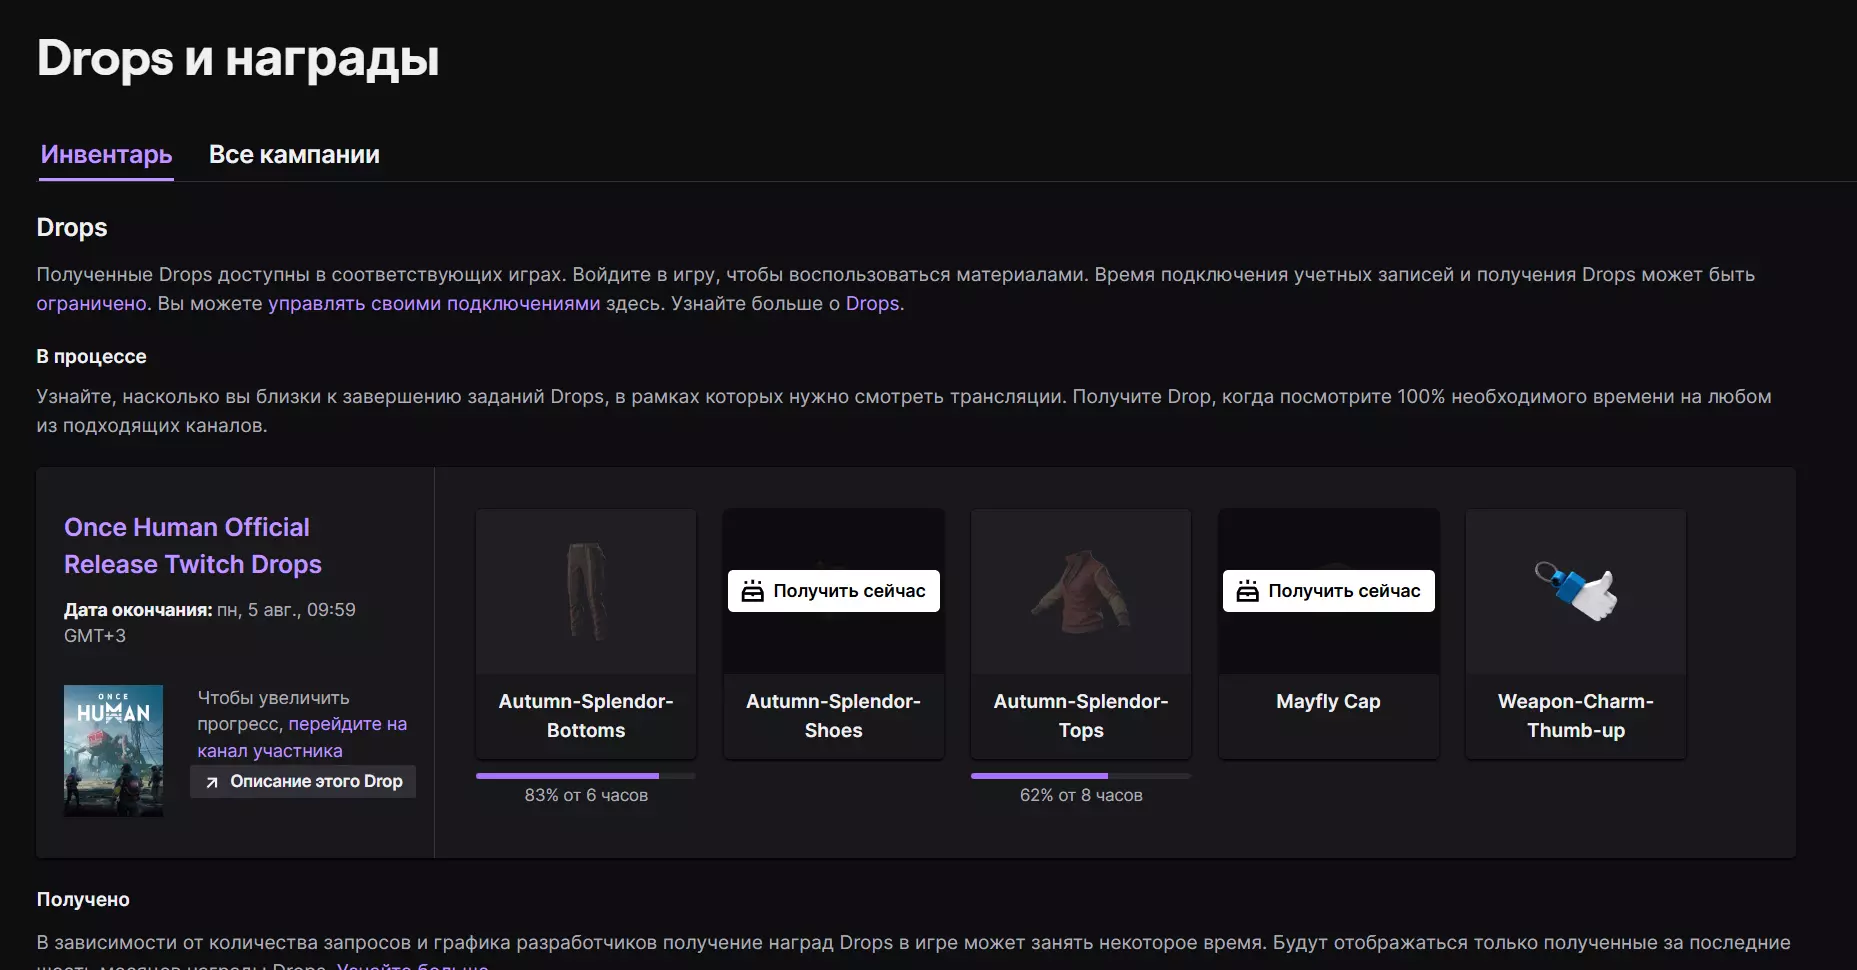Click gift icon on Autumn-Splendor-Shoes claim button

click(x=753, y=592)
